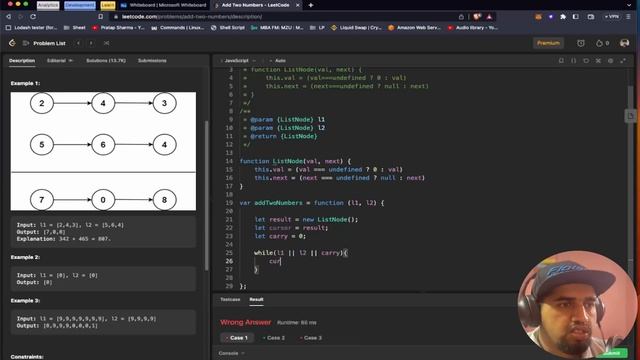Click the Brave rewards triangle icon

coord(489,17)
